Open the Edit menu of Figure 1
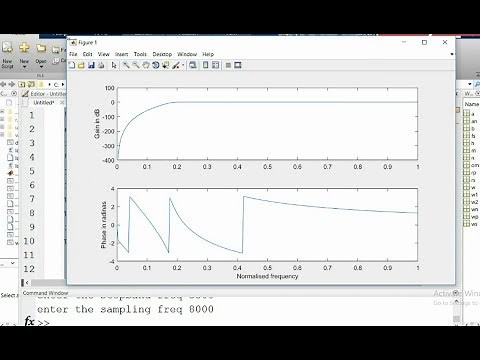The height and width of the screenshot is (360, 480). click(87, 54)
